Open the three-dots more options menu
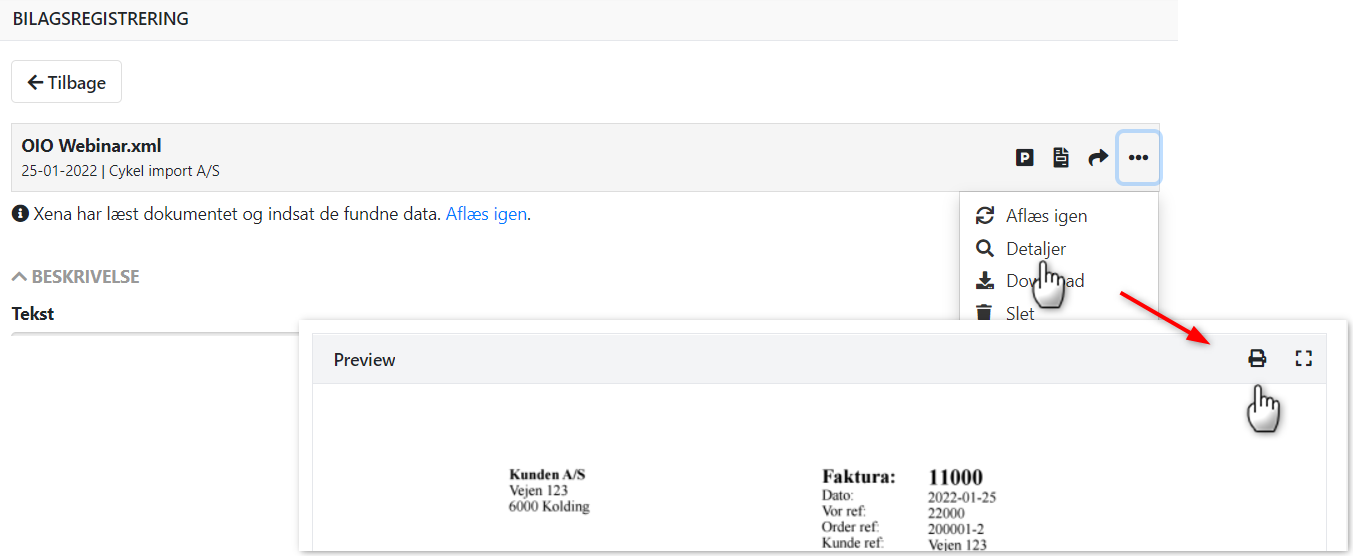The height and width of the screenshot is (556, 1353). click(x=1138, y=157)
